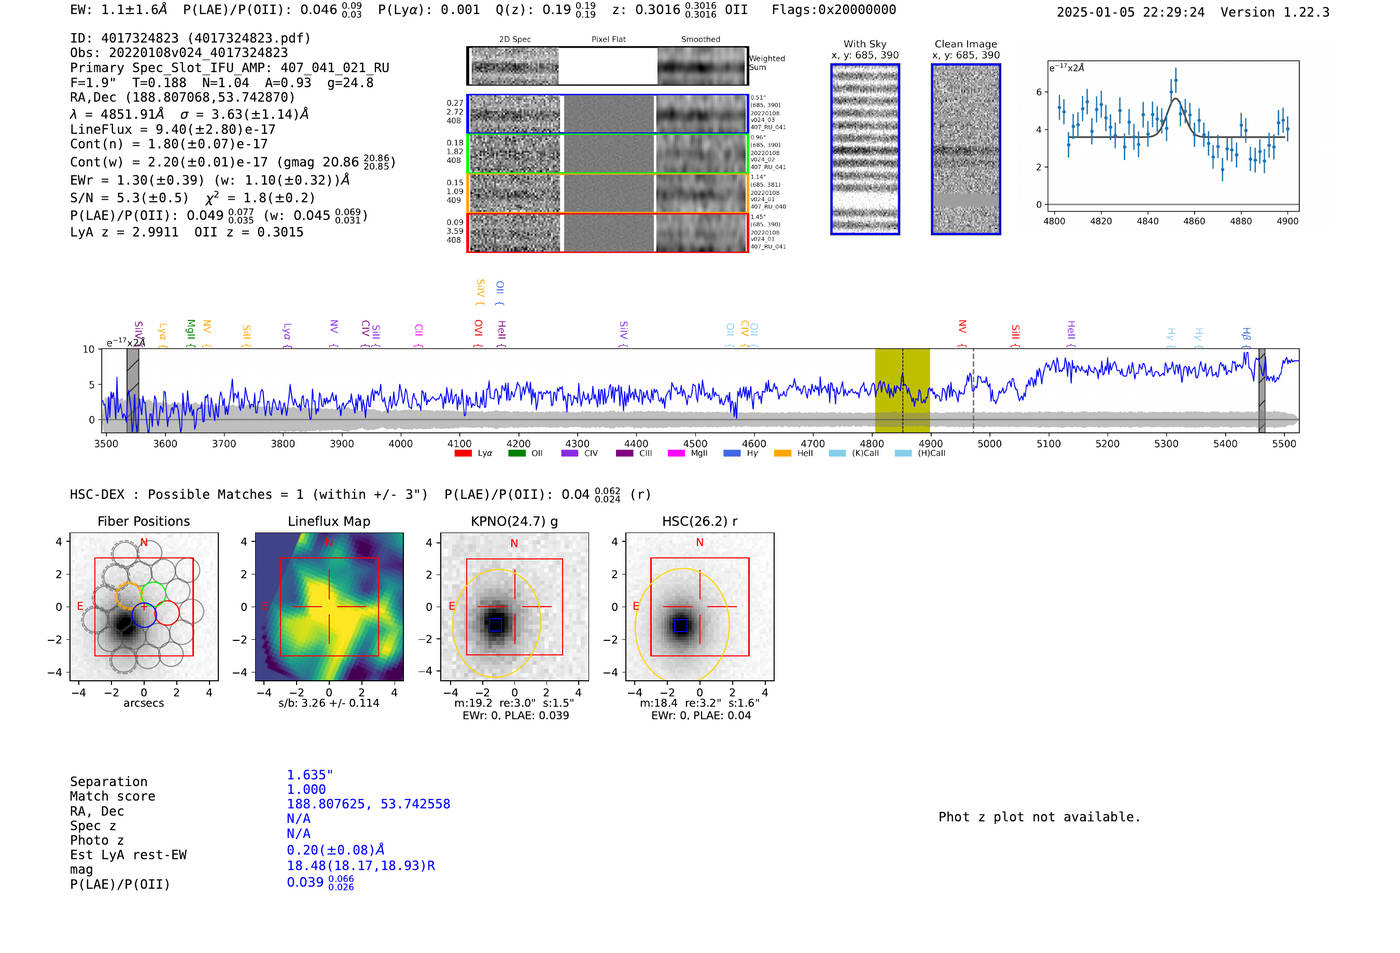Viewport: 1400px width, 953px height.
Task: Click the Lineflux Map image
Action: tap(329, 607)
